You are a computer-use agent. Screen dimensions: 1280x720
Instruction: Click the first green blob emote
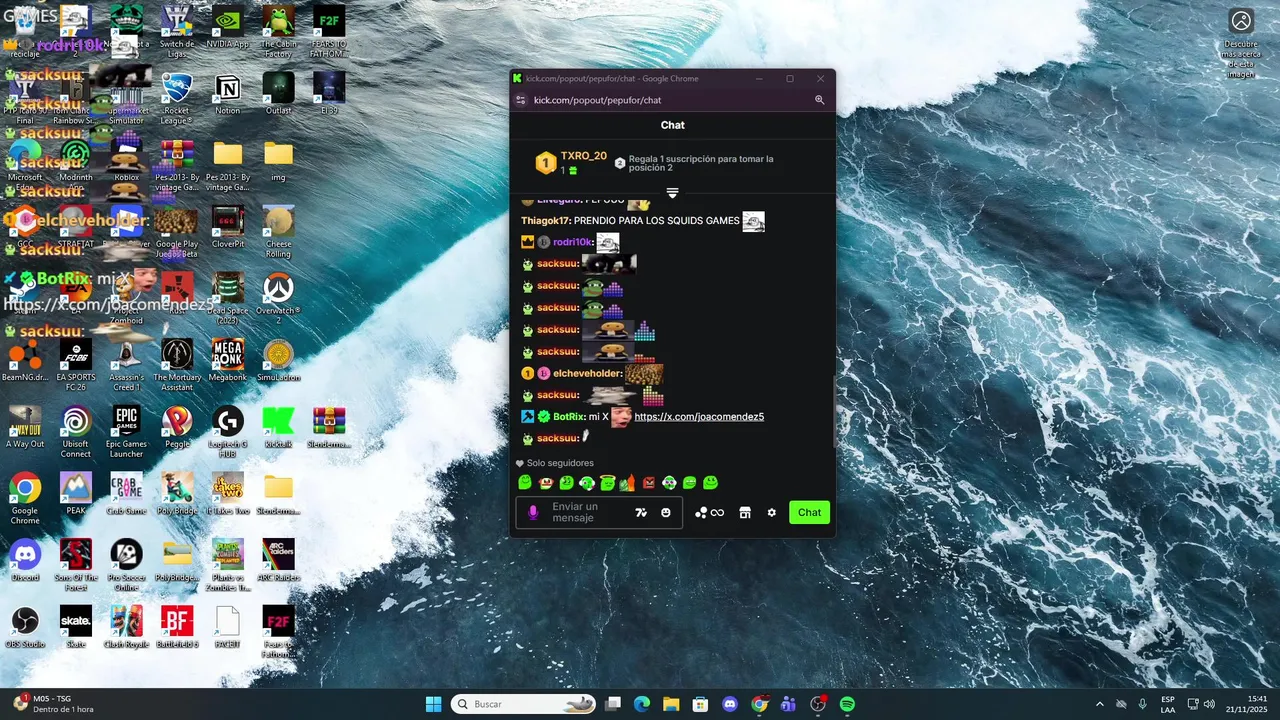tap(525, 483)
